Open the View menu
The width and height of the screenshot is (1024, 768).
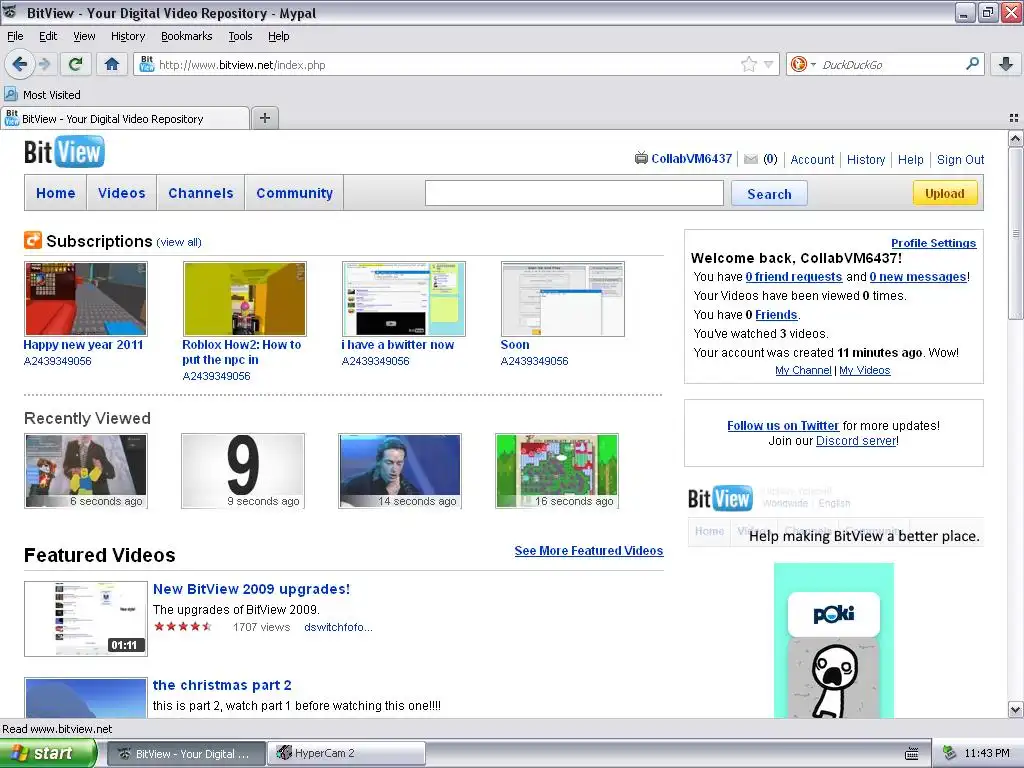tap(84, 36)
